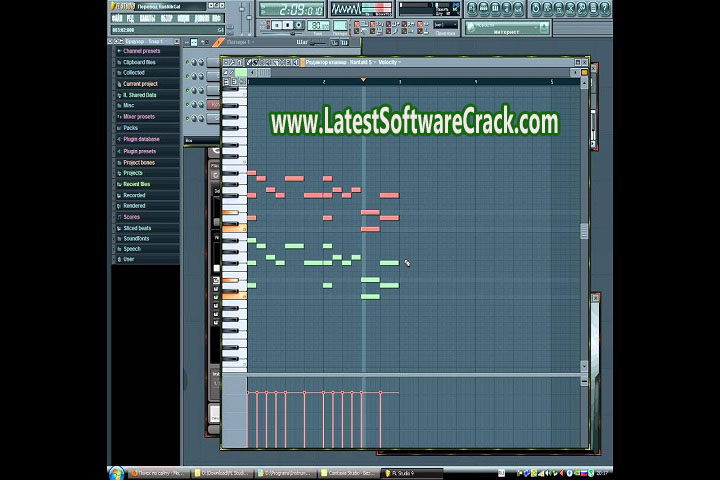720x480 pixels.
Task: Toggle the first orange switch in recording options top row
Action: 357,24
